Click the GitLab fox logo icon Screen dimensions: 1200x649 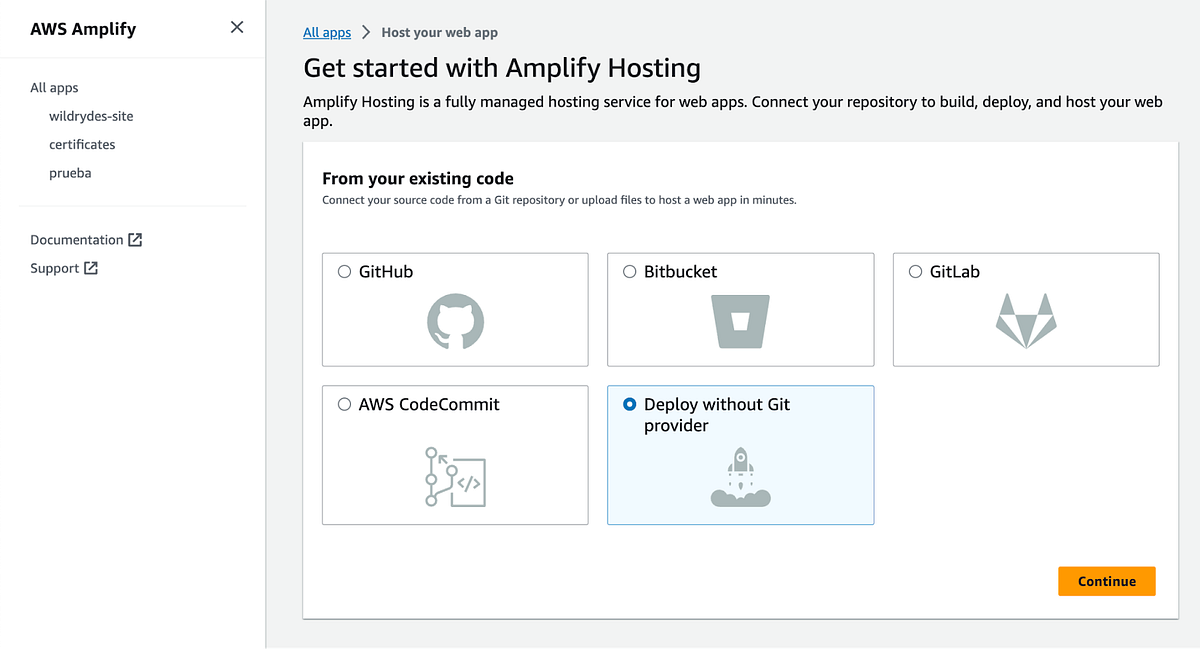[1026, 320]
